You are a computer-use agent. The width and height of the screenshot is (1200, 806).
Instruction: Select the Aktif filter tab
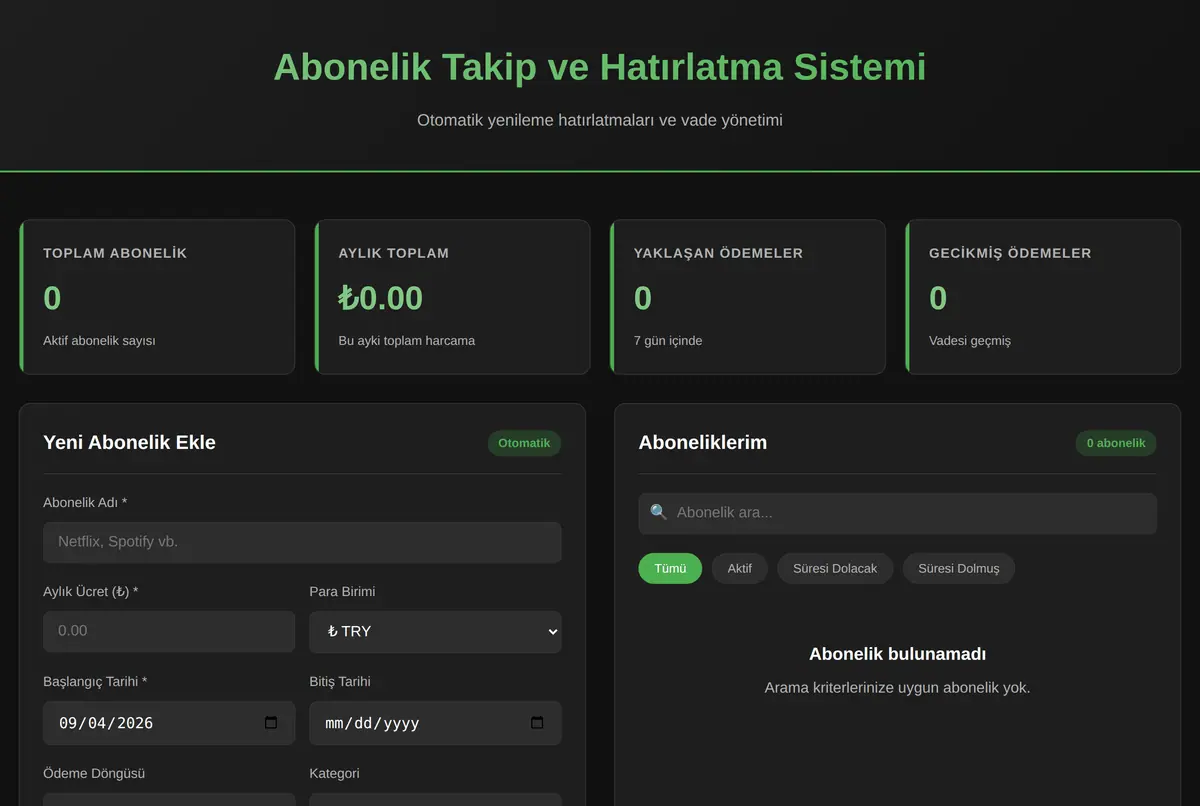tap(740, 568)
